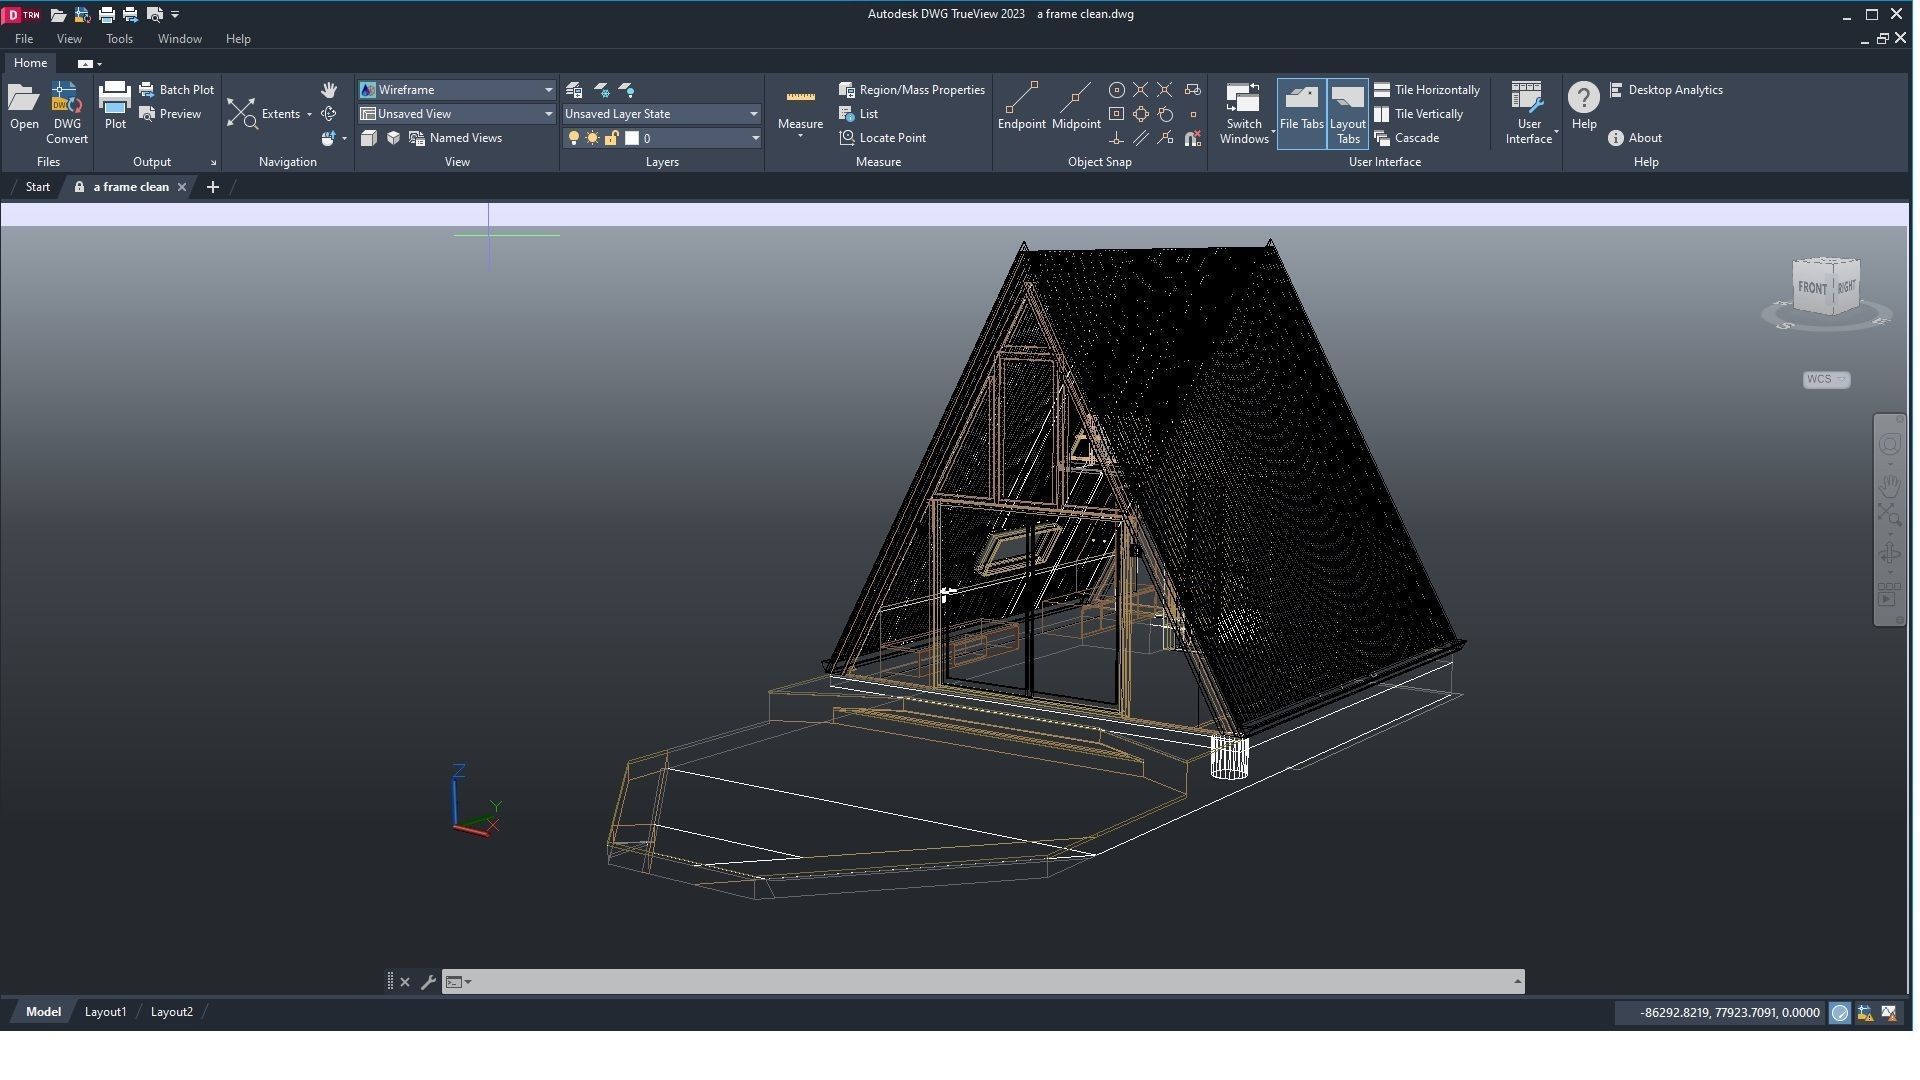
Task: Toggle Quadrant object snap icon
Action: pyautogui.click(x=1141, y=114)
